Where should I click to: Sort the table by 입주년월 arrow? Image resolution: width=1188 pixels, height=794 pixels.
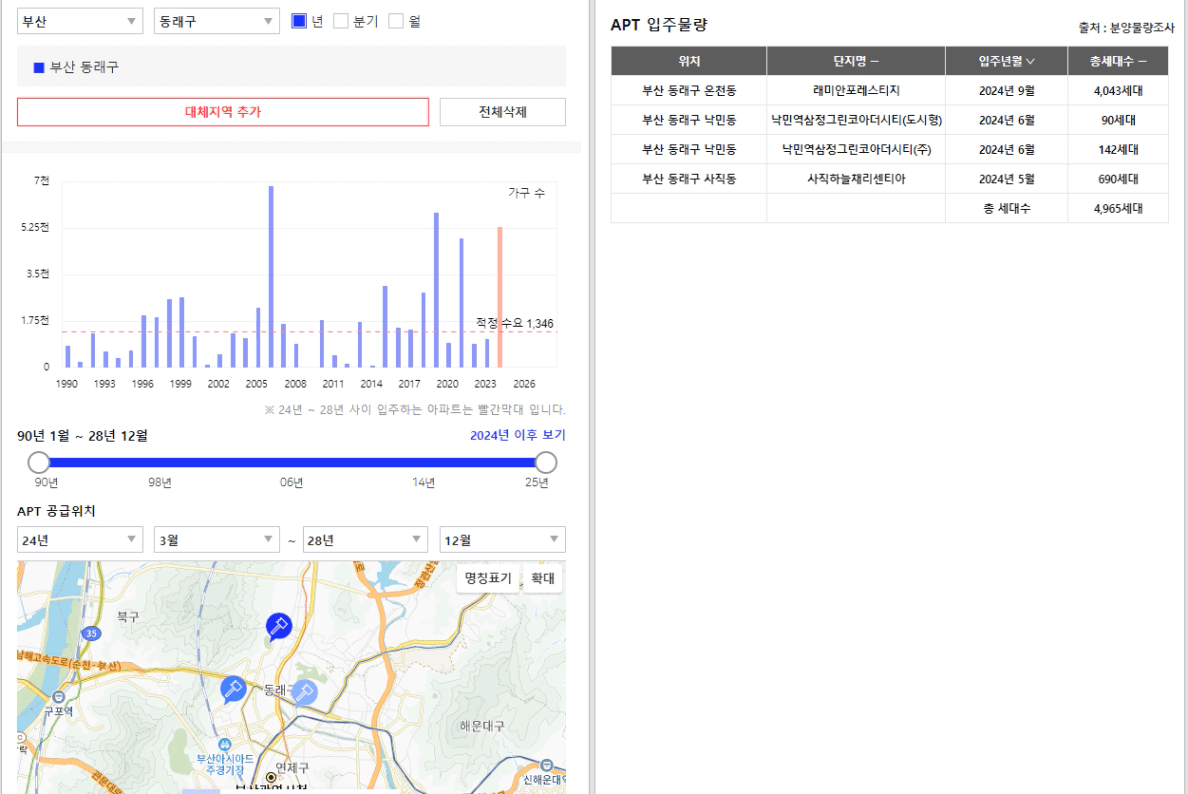[1030, 61]
